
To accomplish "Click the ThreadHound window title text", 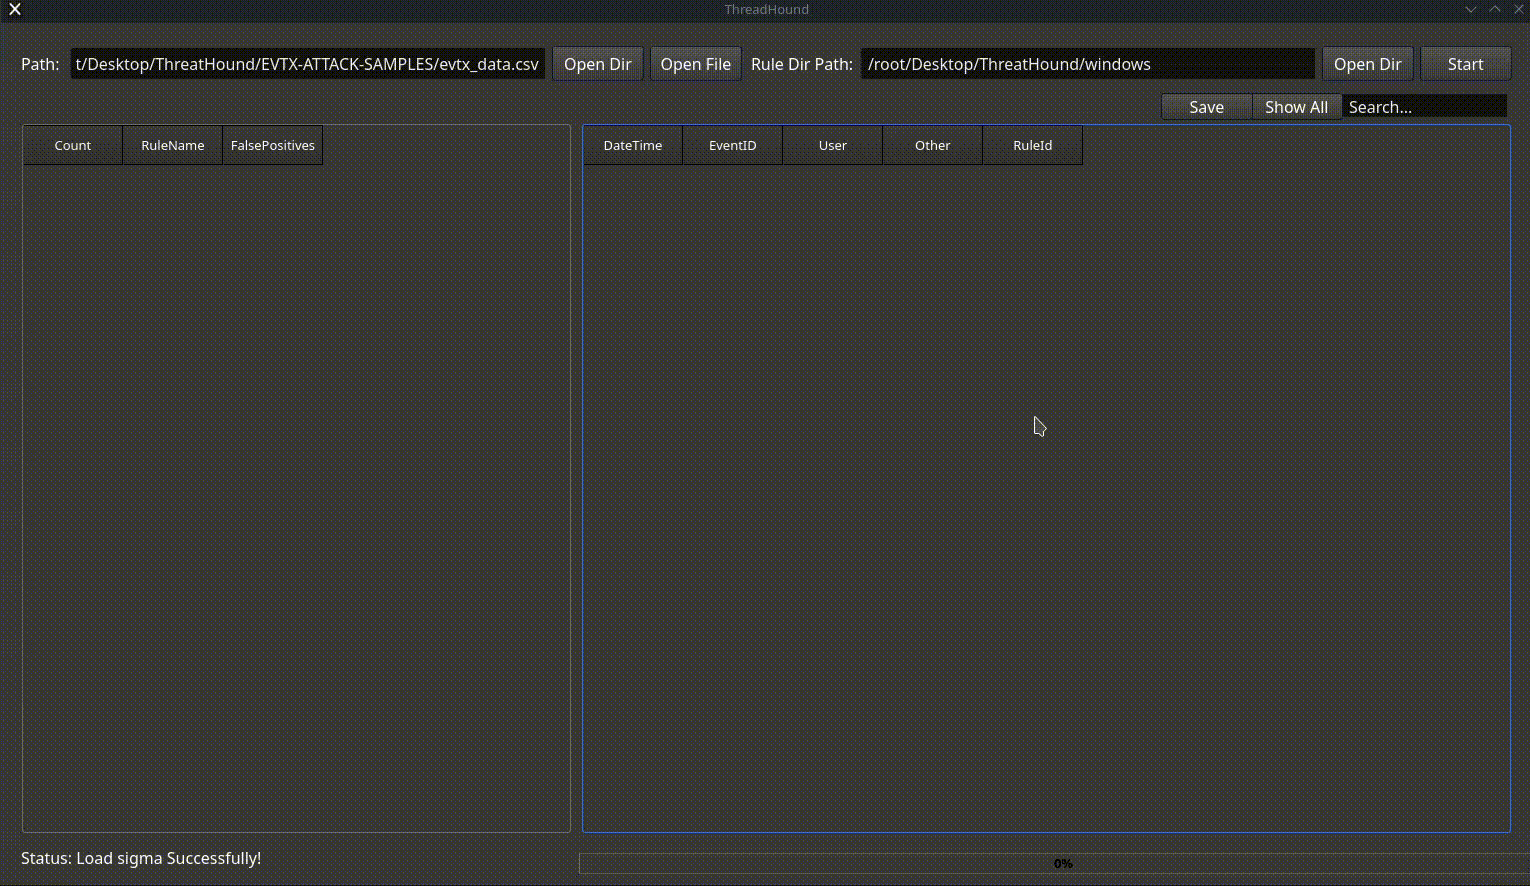I will click(767, 9).
